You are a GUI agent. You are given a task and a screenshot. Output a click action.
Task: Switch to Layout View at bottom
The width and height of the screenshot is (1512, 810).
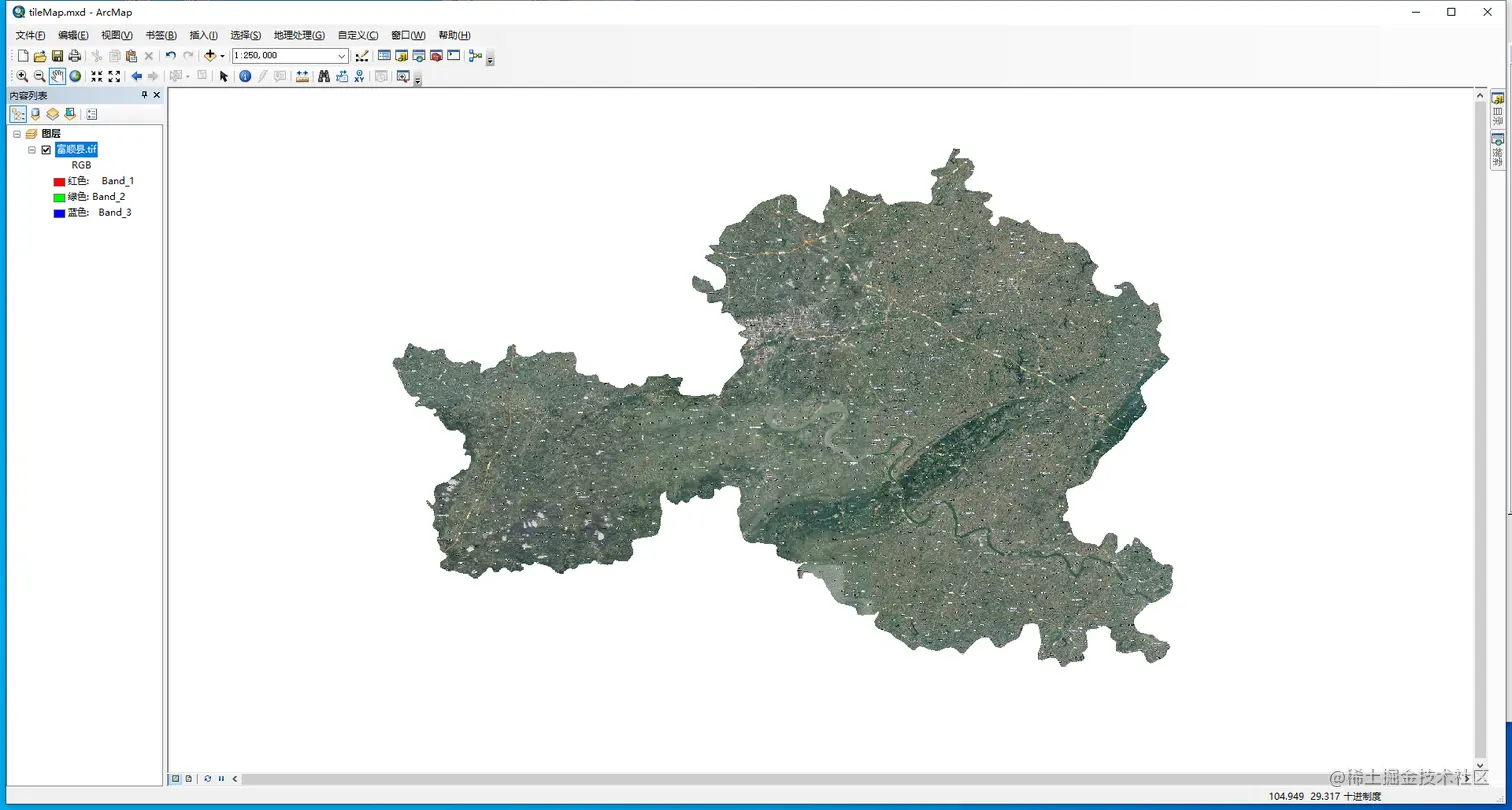point(188,778)
